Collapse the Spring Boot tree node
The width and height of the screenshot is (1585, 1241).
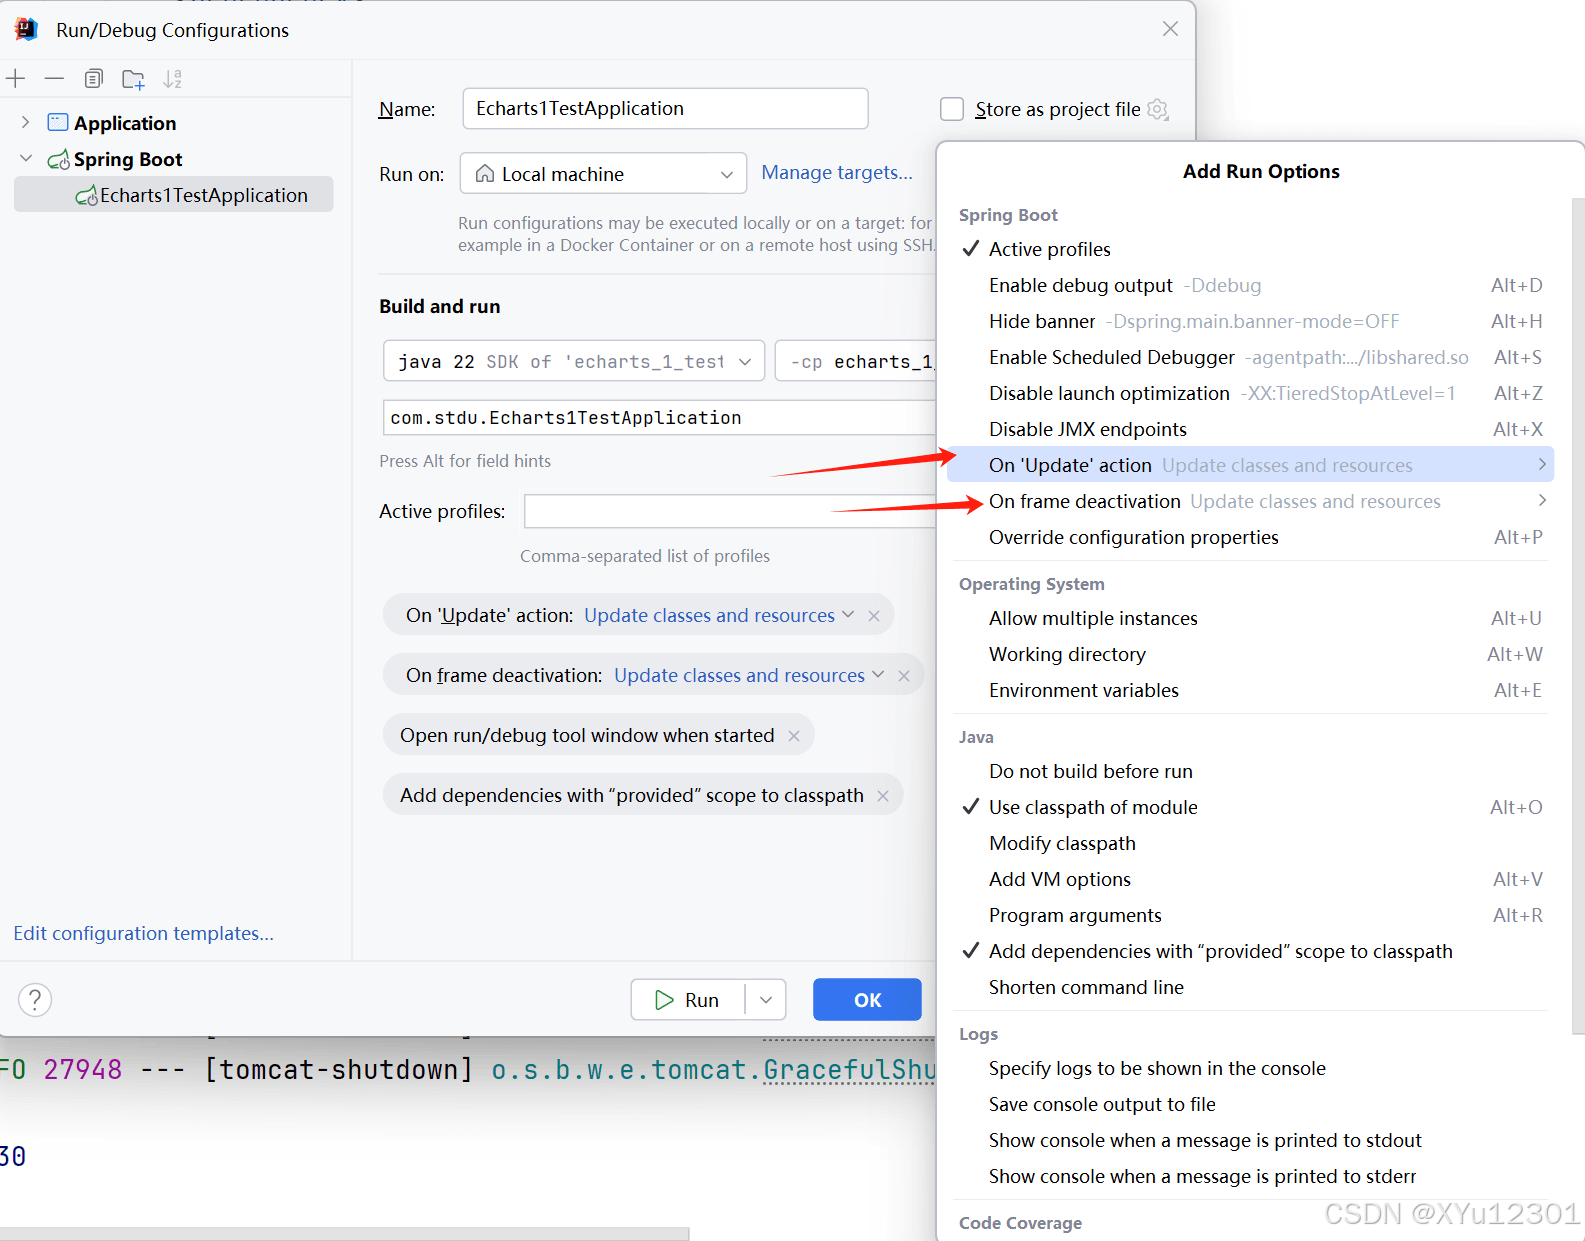(26, 159)
